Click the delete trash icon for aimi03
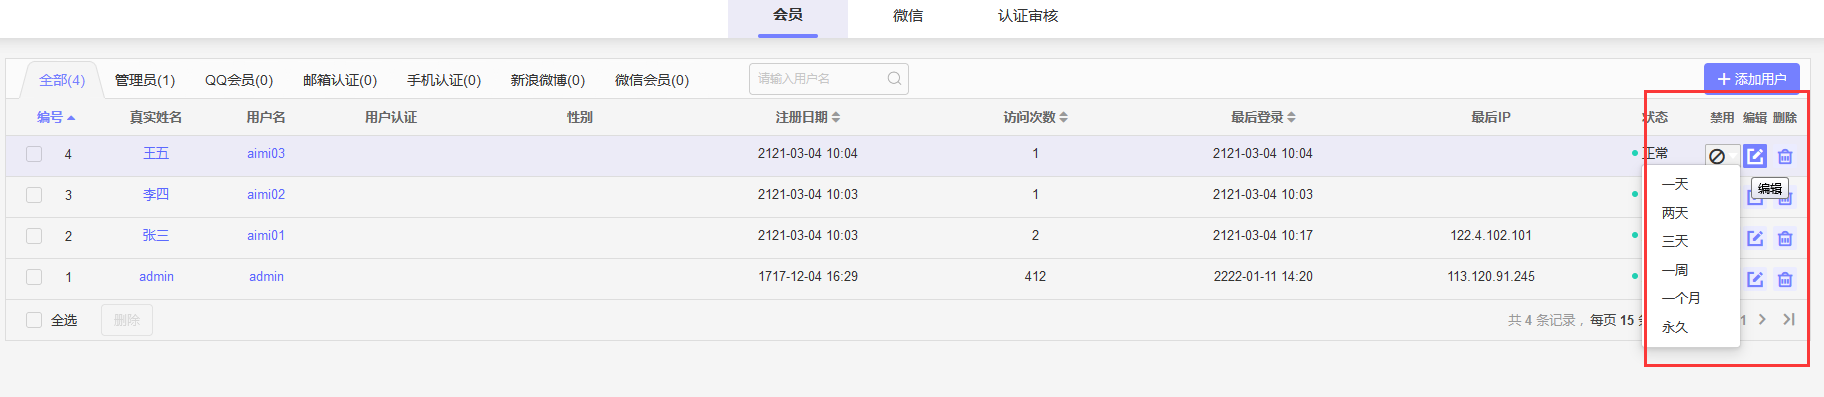Viewport: 1824px width, 397px height. tap(1785, 156)
